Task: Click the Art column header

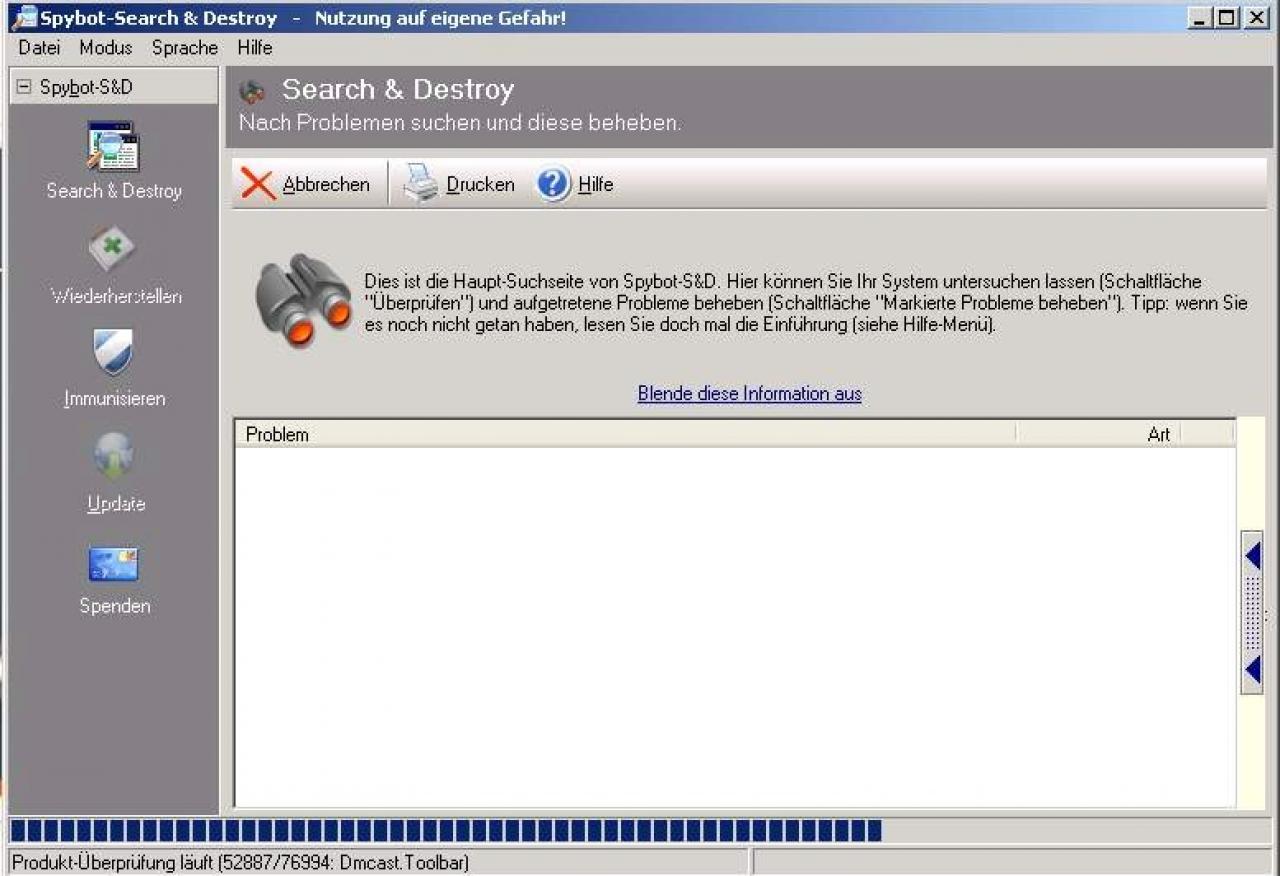Action: 1098,434
